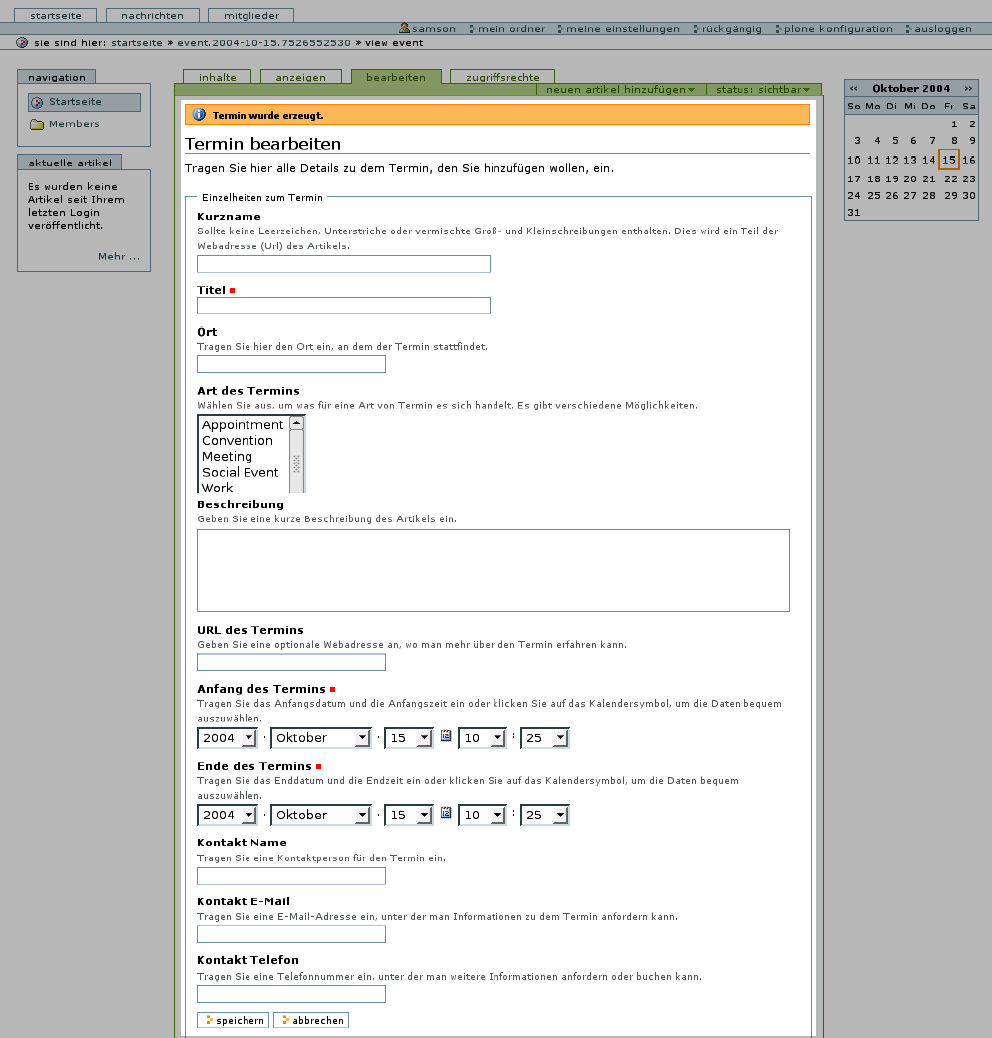This screenshot has height=1038, width=992.
Task: Click the Startseite icon in navigation
Action: pyautogui.click(x=37, y=102)
